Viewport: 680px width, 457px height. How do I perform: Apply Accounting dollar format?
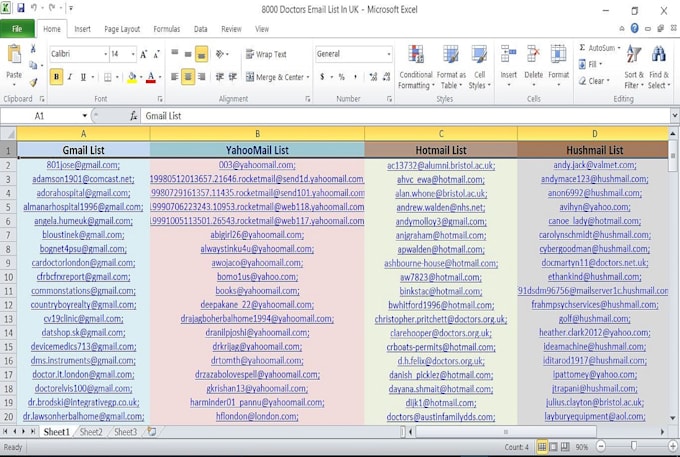point(322,77)
